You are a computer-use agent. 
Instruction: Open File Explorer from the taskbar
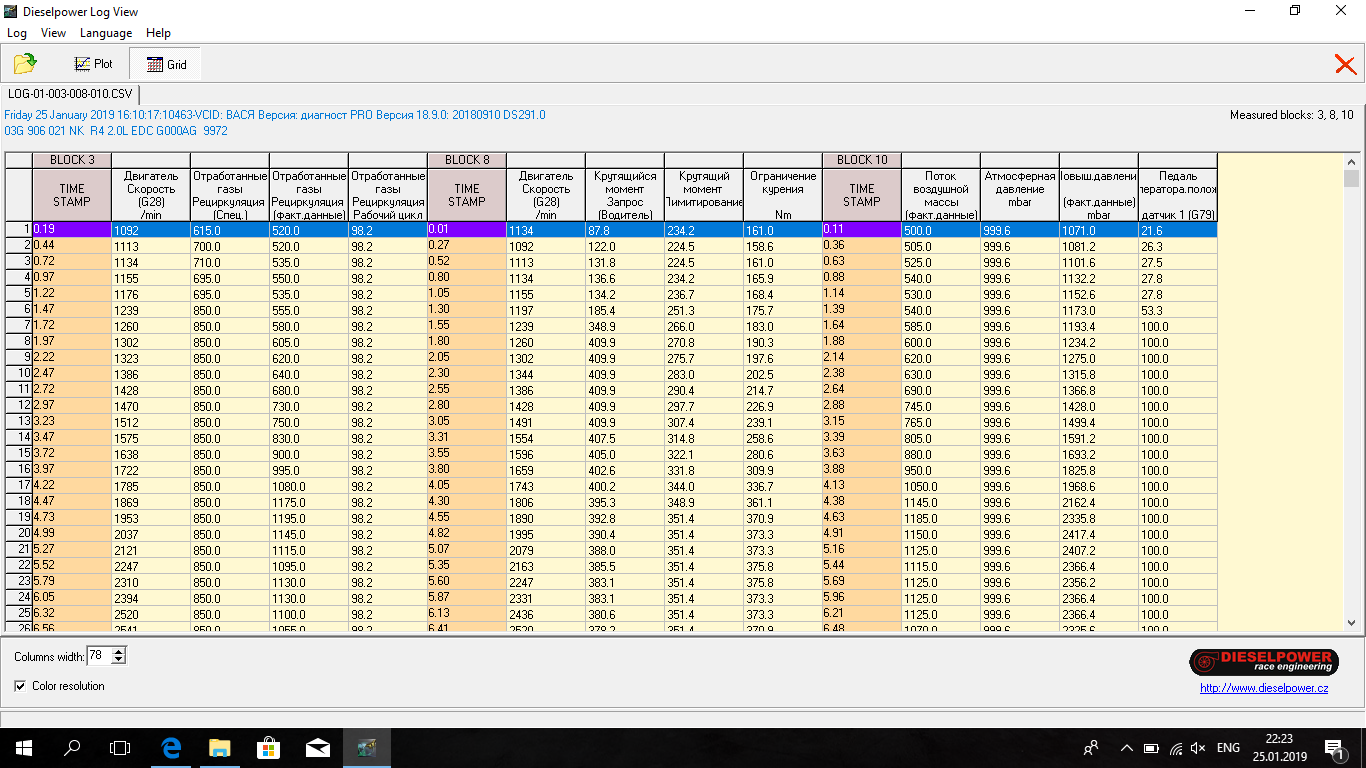(x=220, y=747)
